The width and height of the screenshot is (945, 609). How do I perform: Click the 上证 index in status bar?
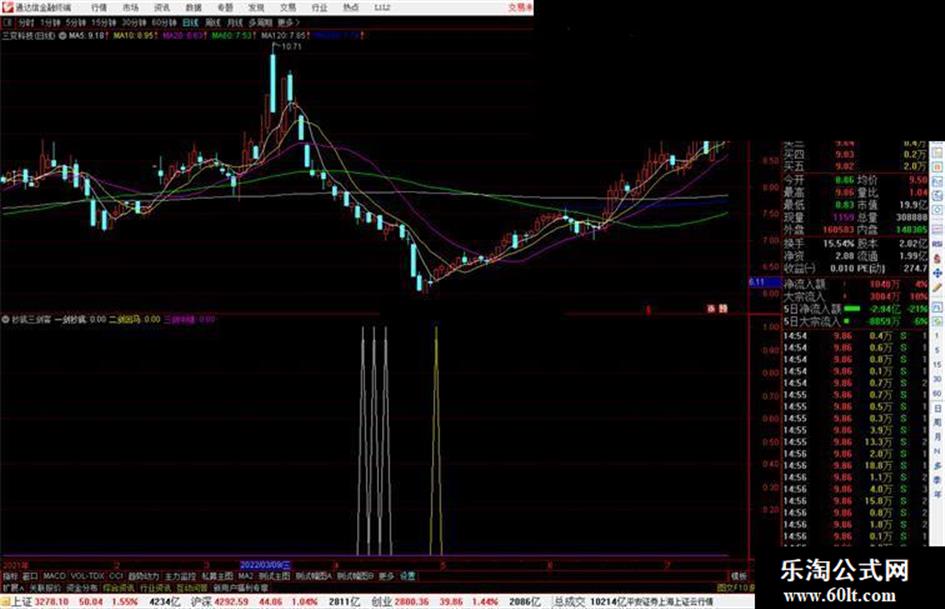pyautogui.click(x=21, y=602)
